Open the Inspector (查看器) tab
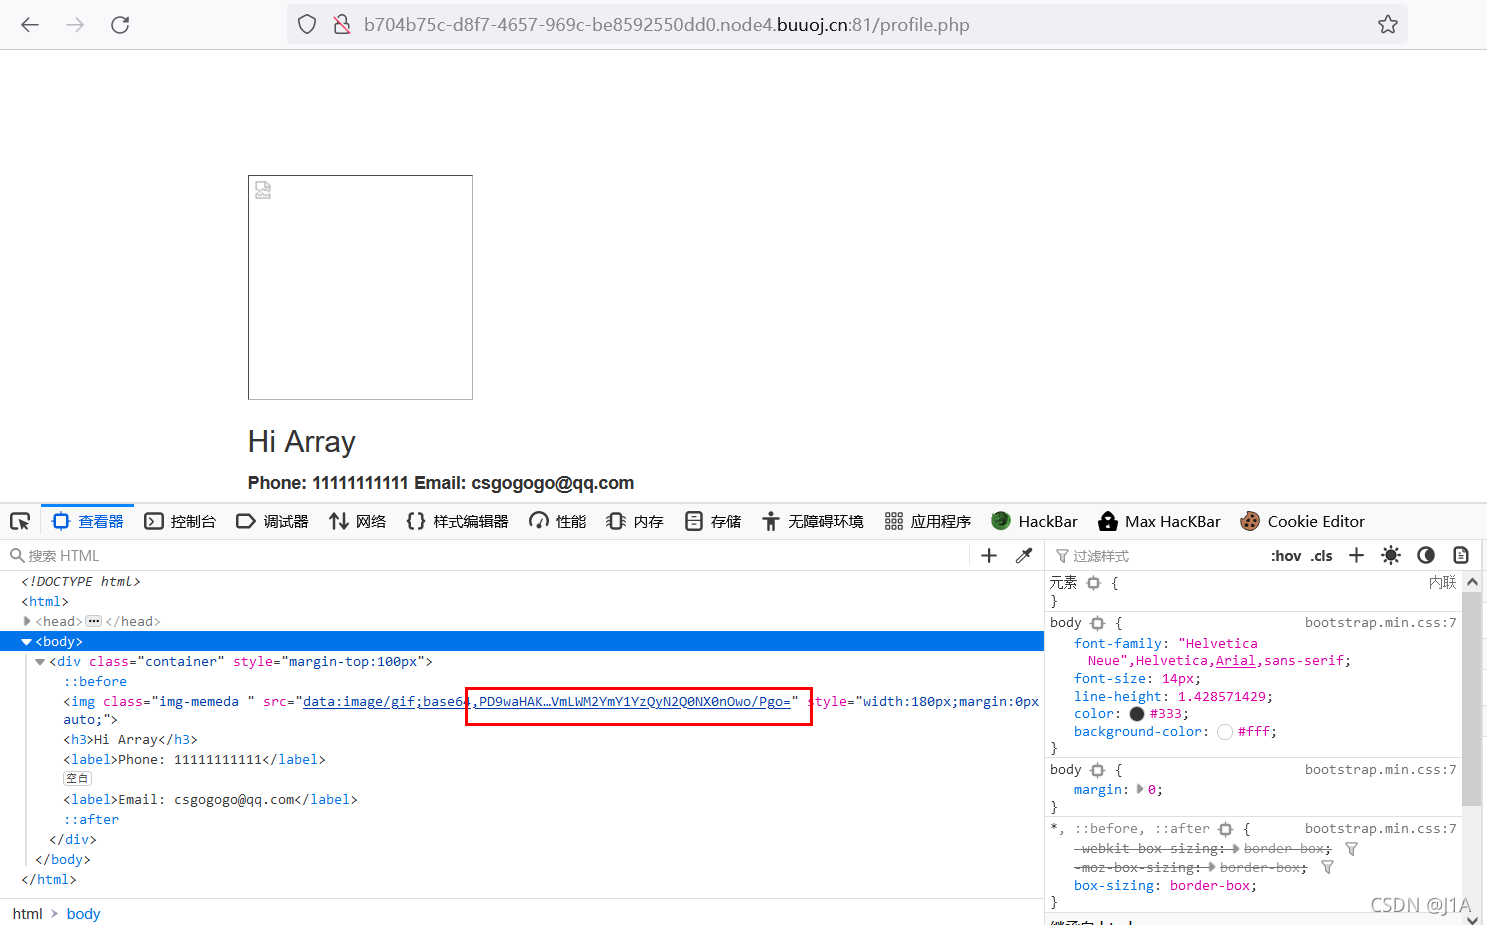The width and height of the screenshot is (1487, 925). [x=88, y=521]
